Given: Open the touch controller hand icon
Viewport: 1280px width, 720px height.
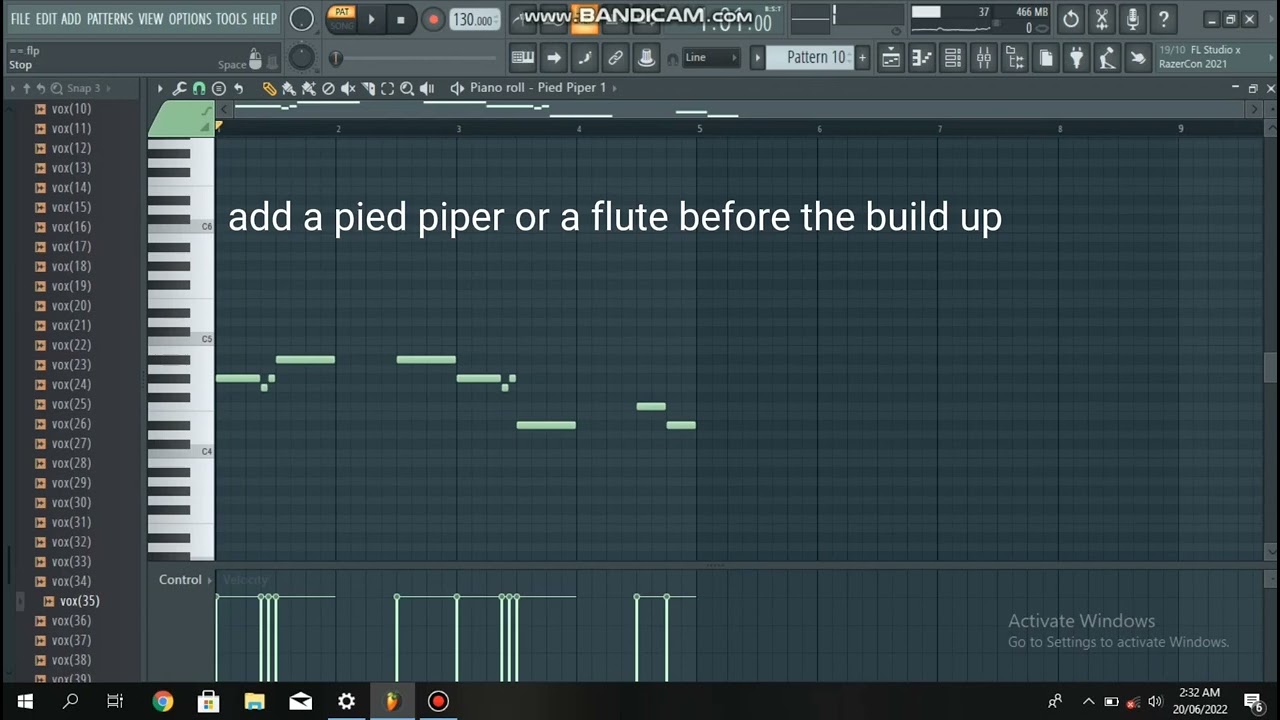Looking at the screenshot, I should pos(1138,58).
